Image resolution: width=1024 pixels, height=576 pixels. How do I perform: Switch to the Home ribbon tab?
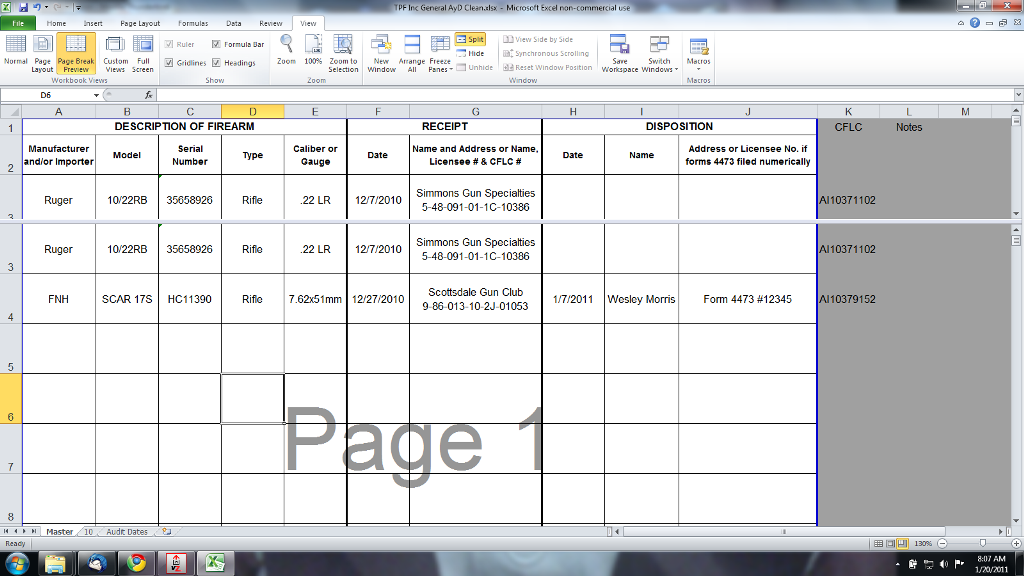click(56, 24)
